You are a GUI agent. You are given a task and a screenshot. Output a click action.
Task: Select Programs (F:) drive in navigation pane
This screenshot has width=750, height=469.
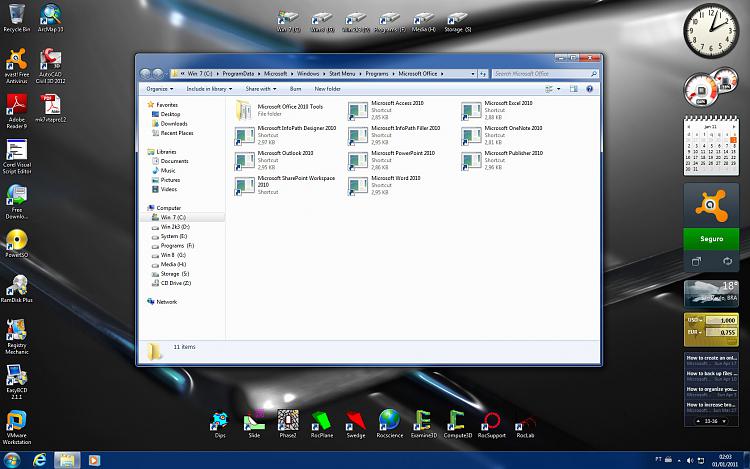click(x=173, y=246)
